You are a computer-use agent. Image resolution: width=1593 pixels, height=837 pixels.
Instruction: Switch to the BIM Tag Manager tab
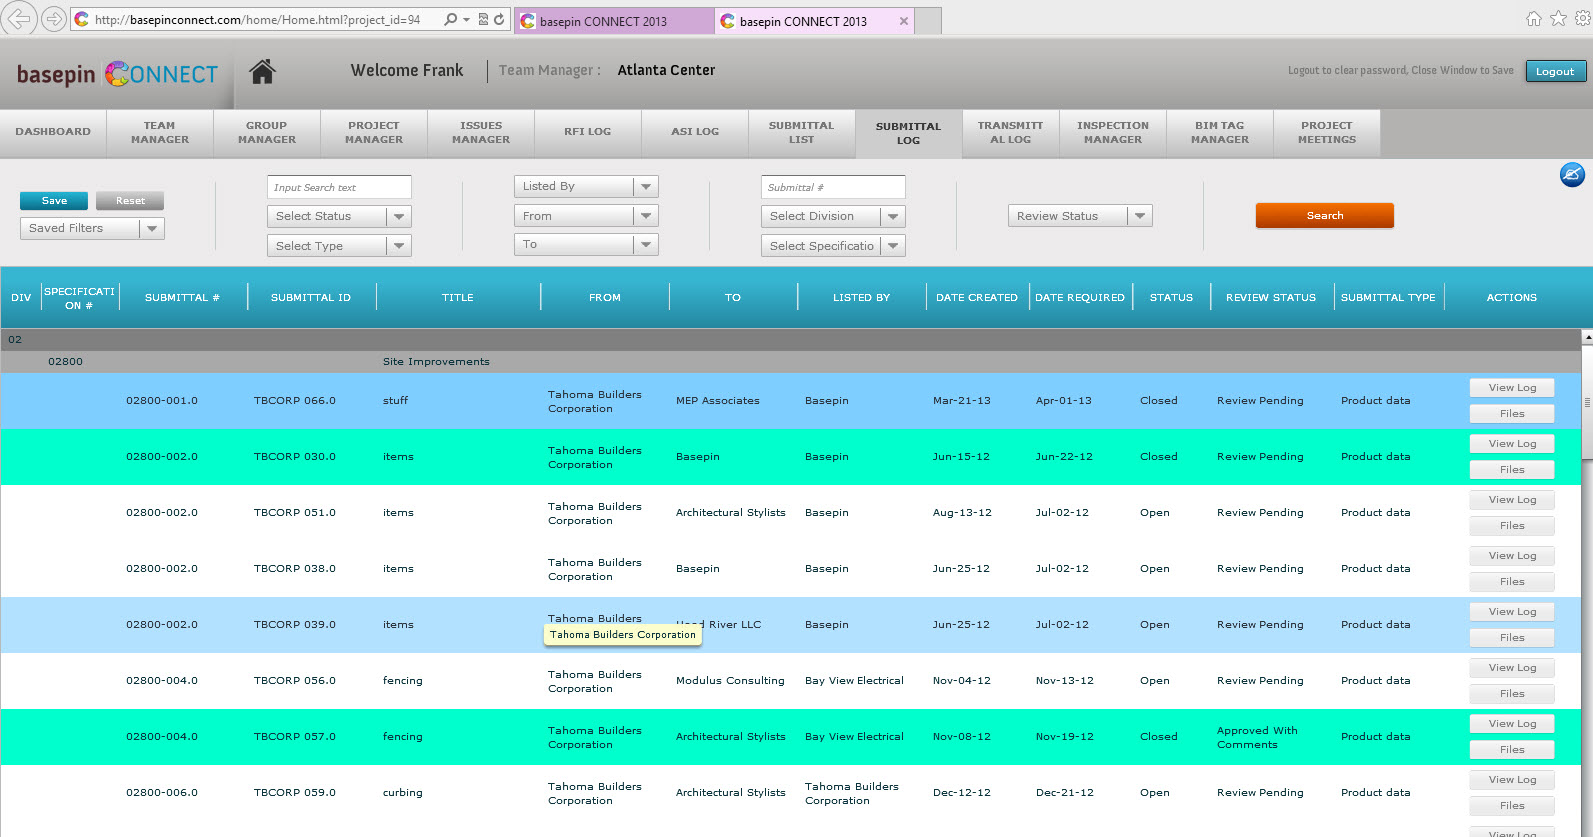click(1220, 133)
